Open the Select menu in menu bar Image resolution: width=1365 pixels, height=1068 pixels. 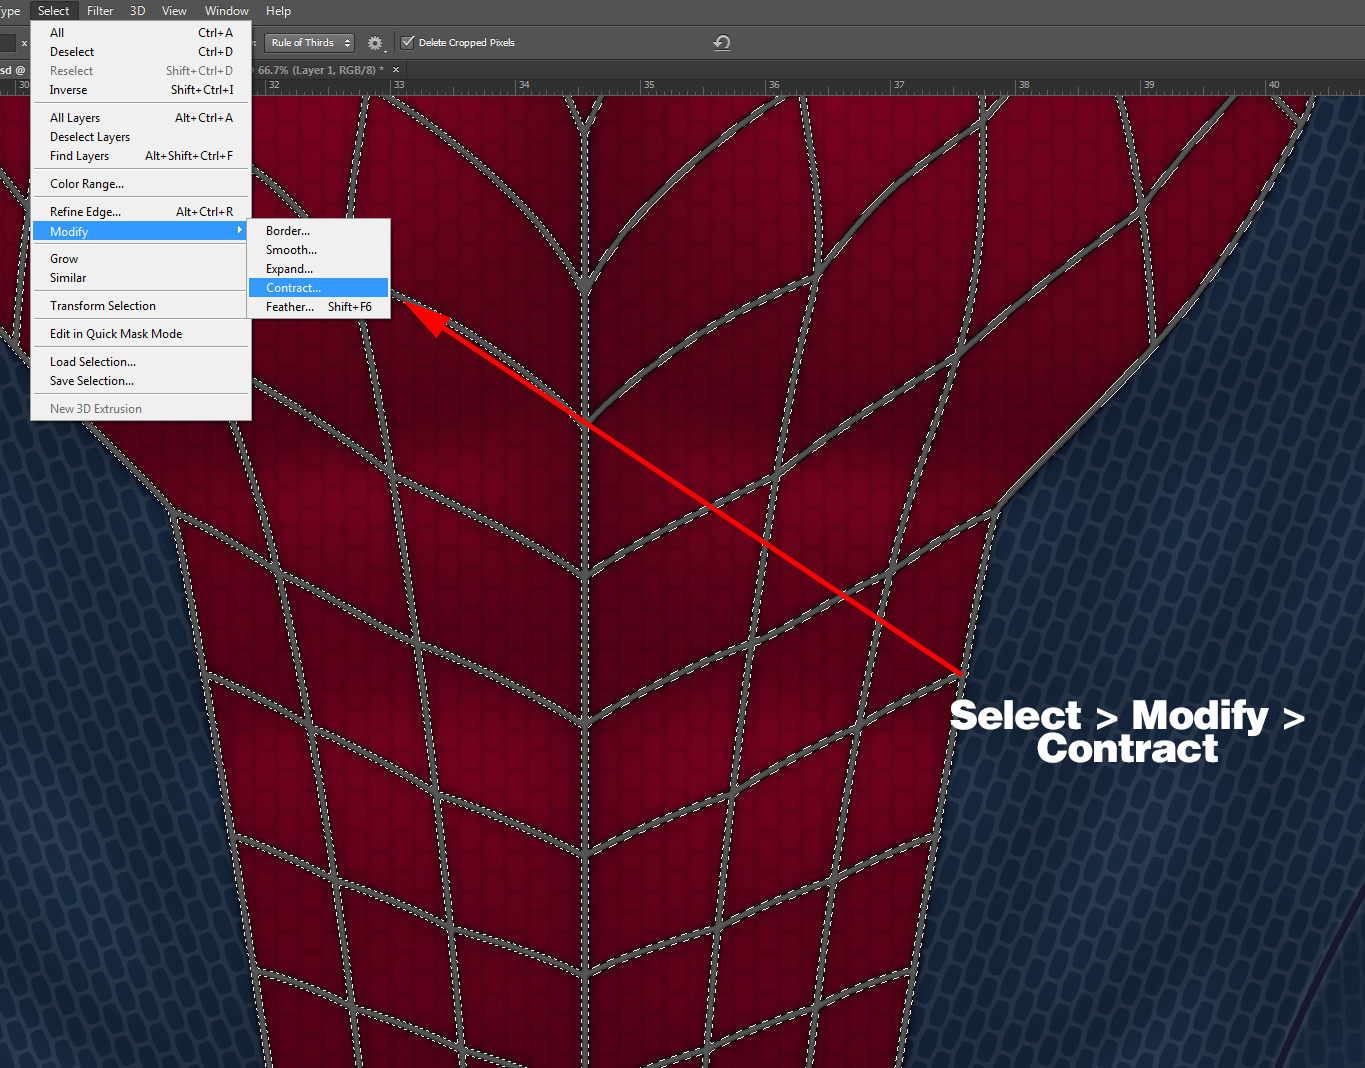tap(54, 11)
